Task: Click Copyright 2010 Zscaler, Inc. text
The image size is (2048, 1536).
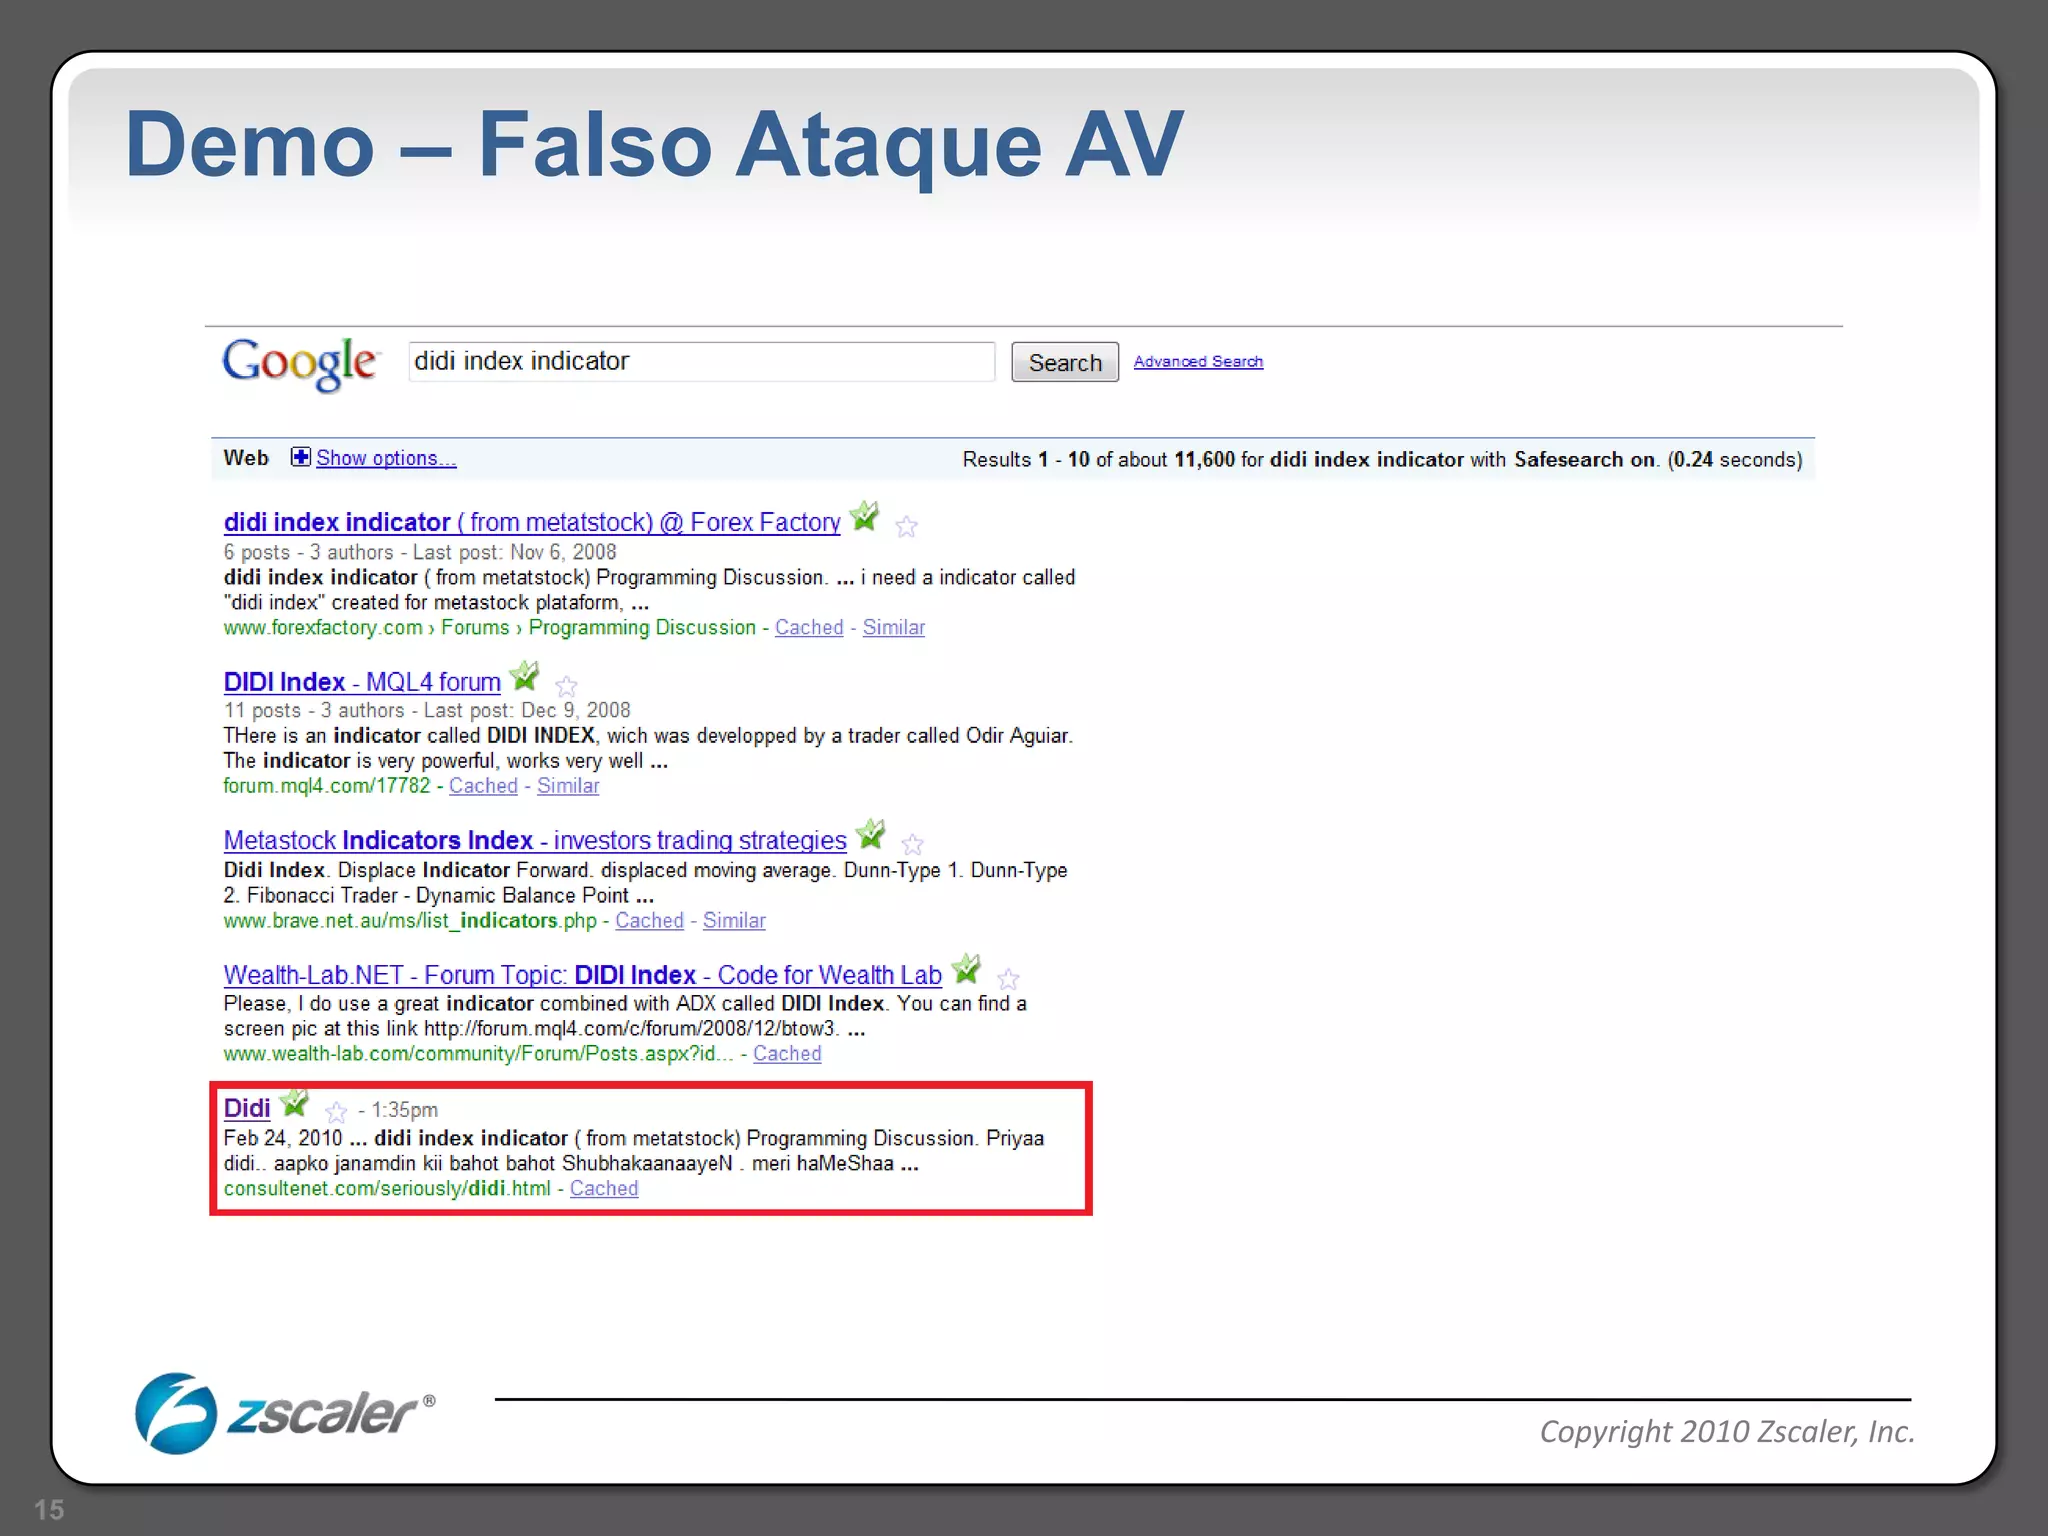Action: [1727, 1432]
